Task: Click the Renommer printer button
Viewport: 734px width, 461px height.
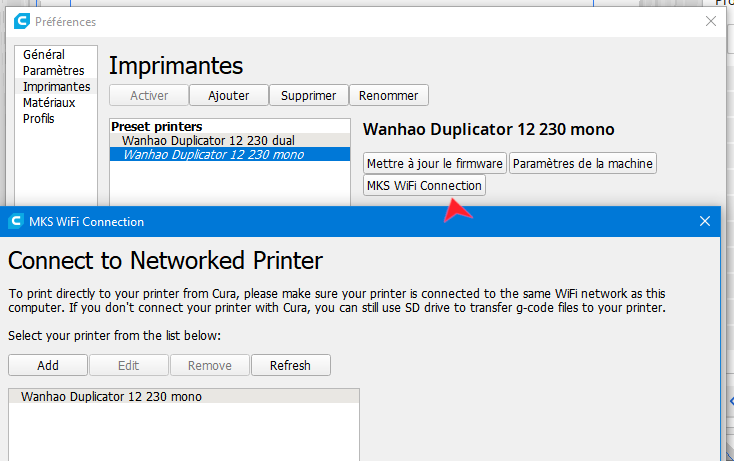Action: 389,95
